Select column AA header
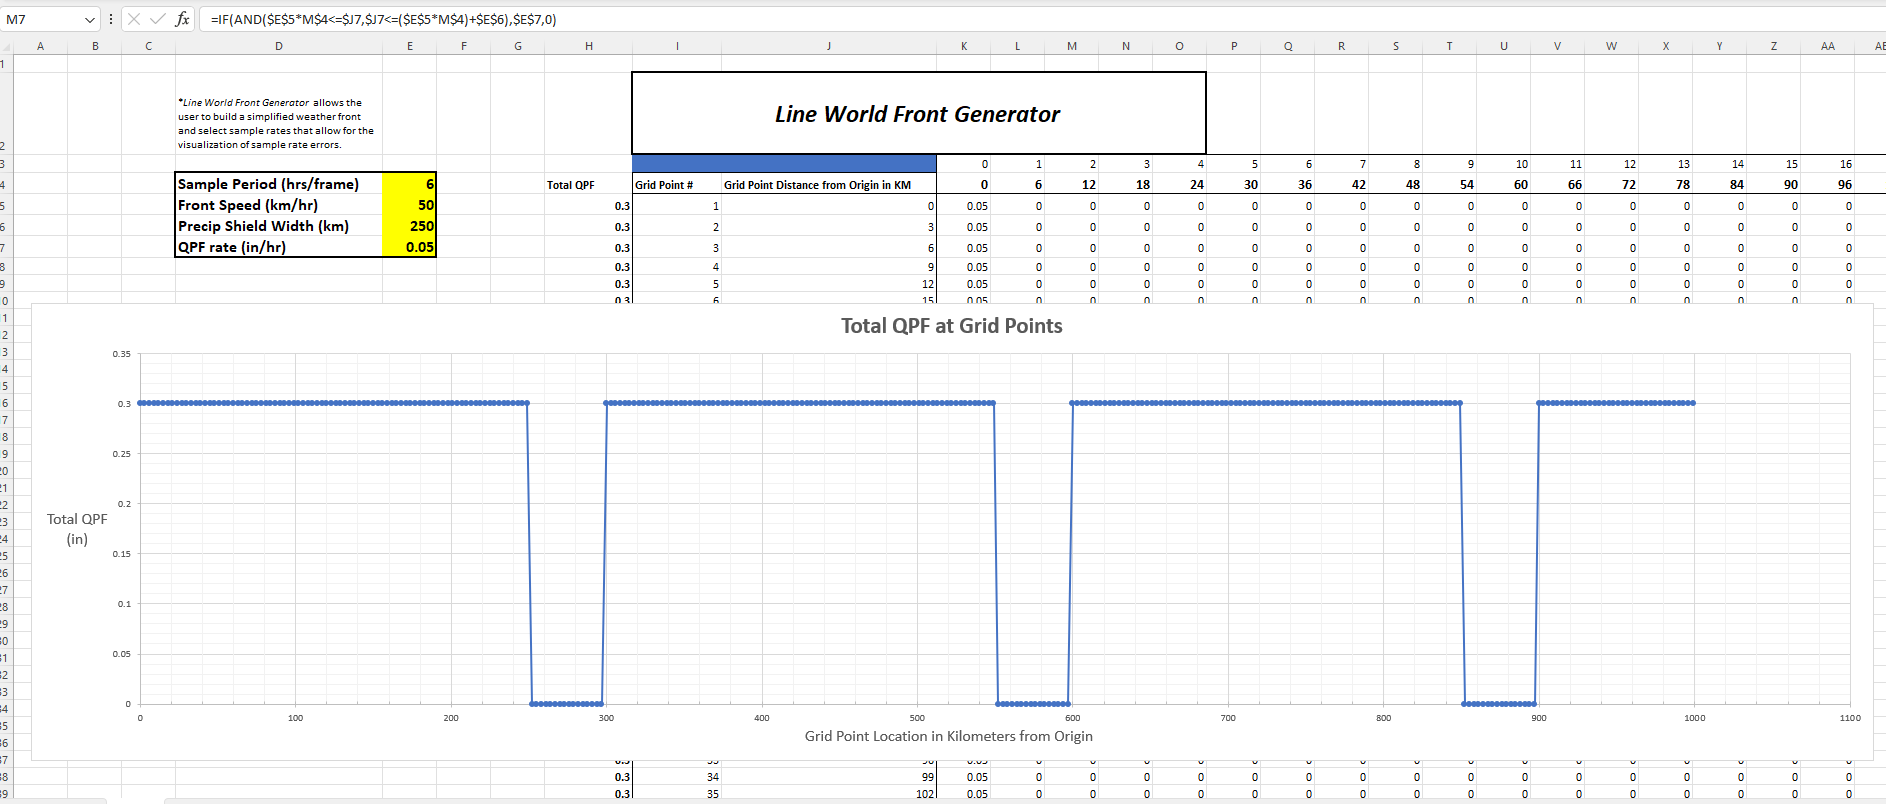The height and width of the screenshot is (804, 1886). pos(1828,46)
